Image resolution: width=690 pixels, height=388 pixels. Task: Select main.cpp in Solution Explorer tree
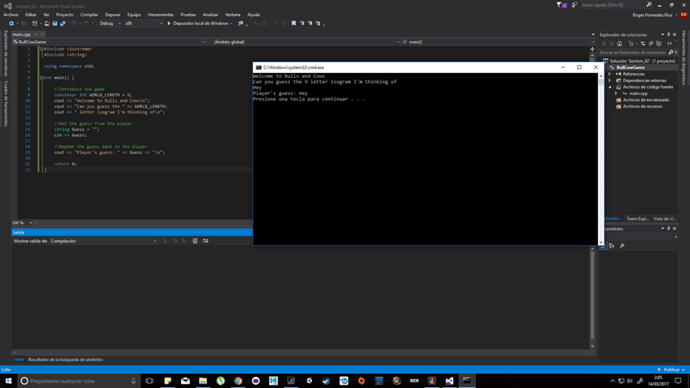click(638, 93)
